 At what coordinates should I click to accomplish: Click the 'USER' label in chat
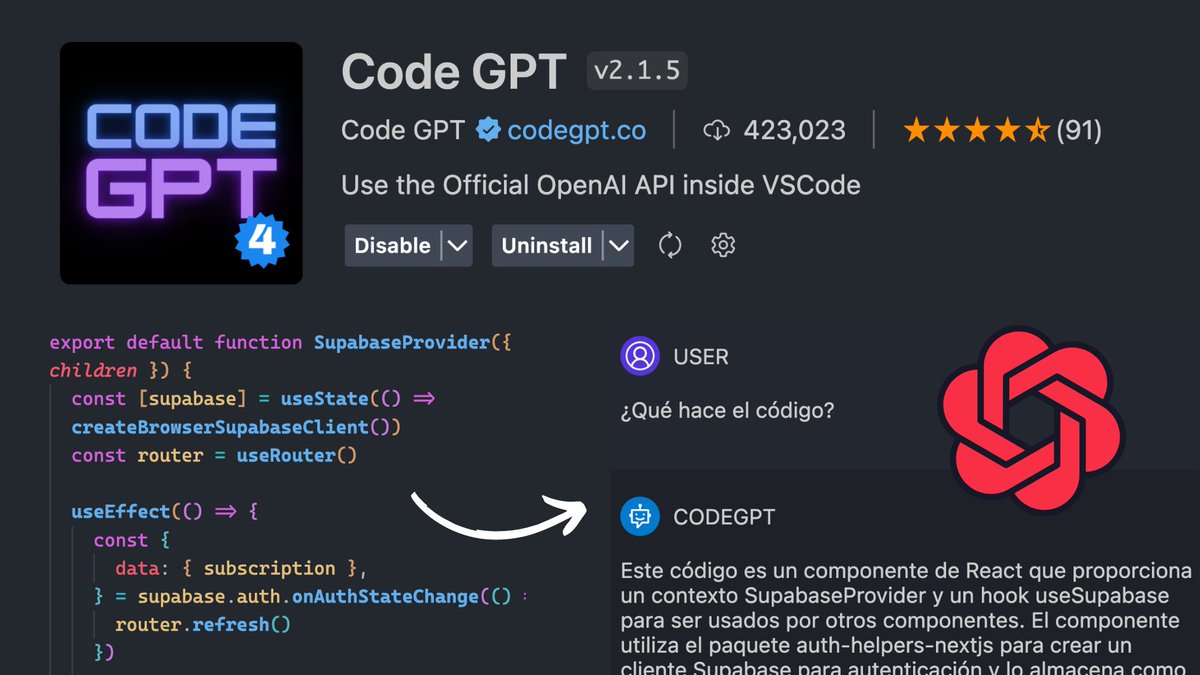(701, 357)
